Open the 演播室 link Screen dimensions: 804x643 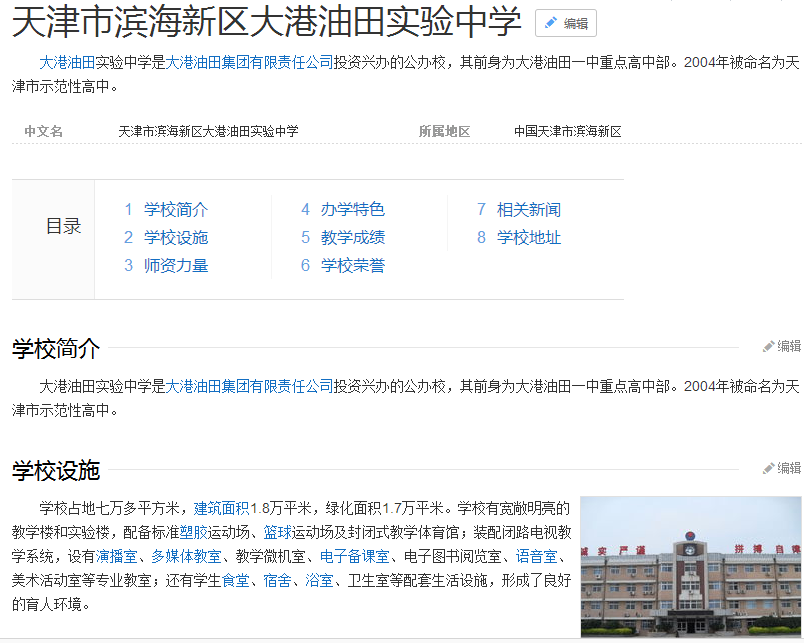click(x=116, y=556)
